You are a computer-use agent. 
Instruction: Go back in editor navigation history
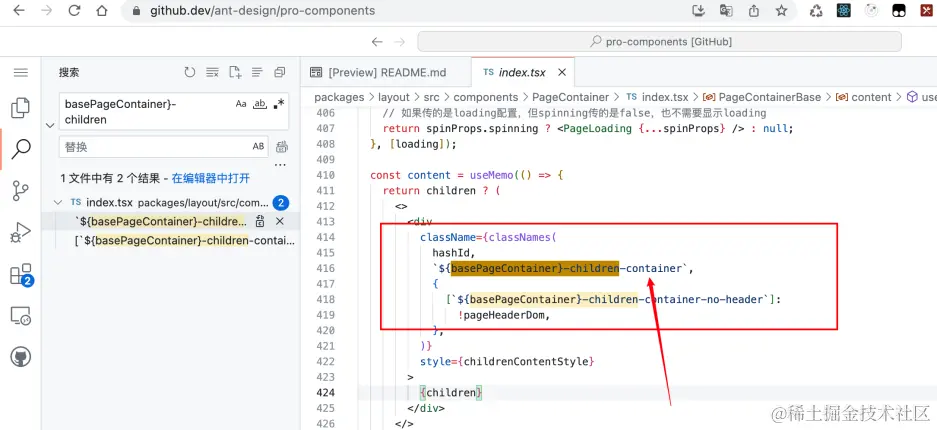[x=376, y=42]
